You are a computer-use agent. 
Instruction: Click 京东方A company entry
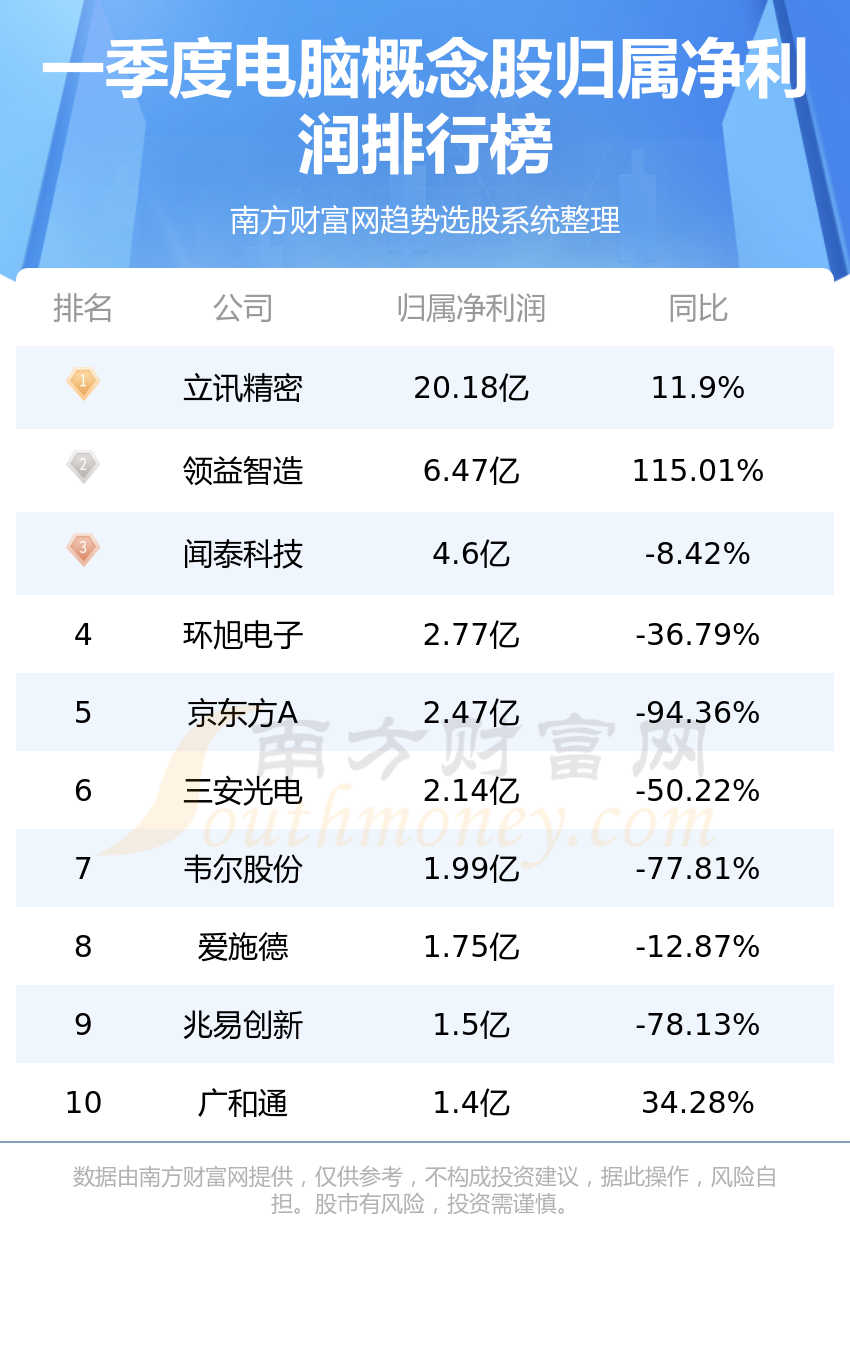pyautogui.click(x=243, y=713)
